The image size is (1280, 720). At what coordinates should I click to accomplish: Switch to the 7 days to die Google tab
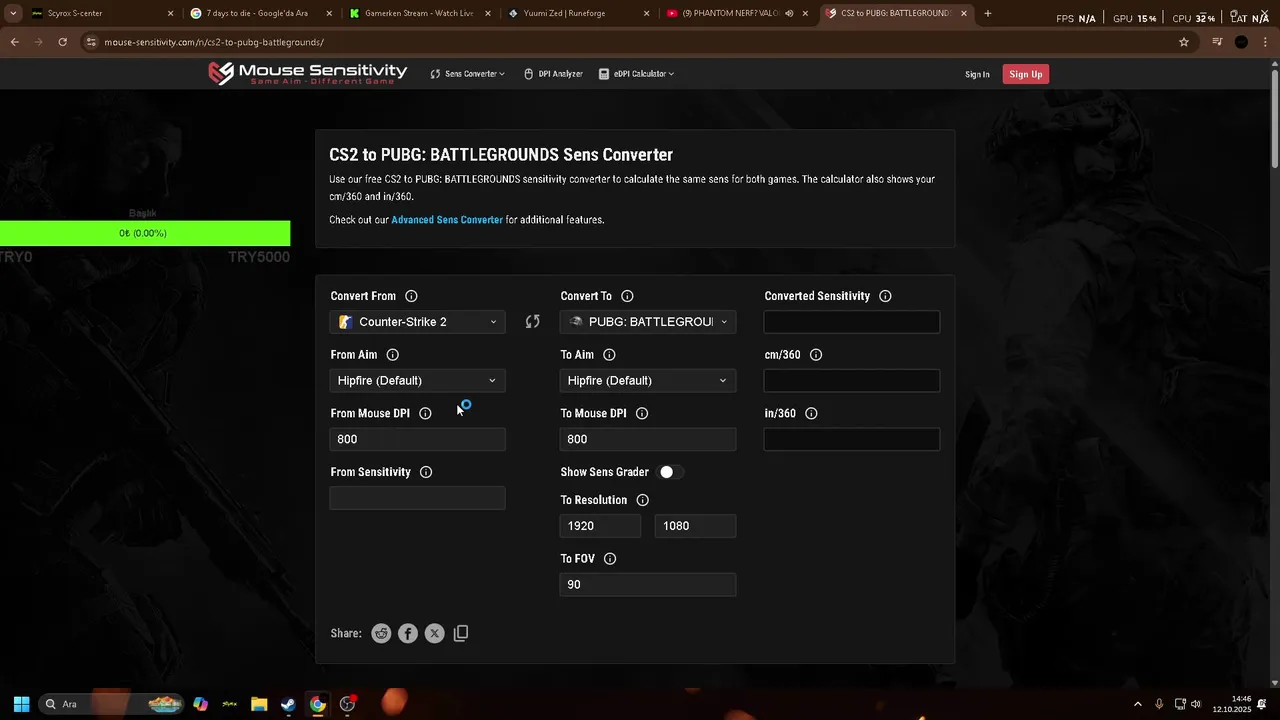point(262,14)
